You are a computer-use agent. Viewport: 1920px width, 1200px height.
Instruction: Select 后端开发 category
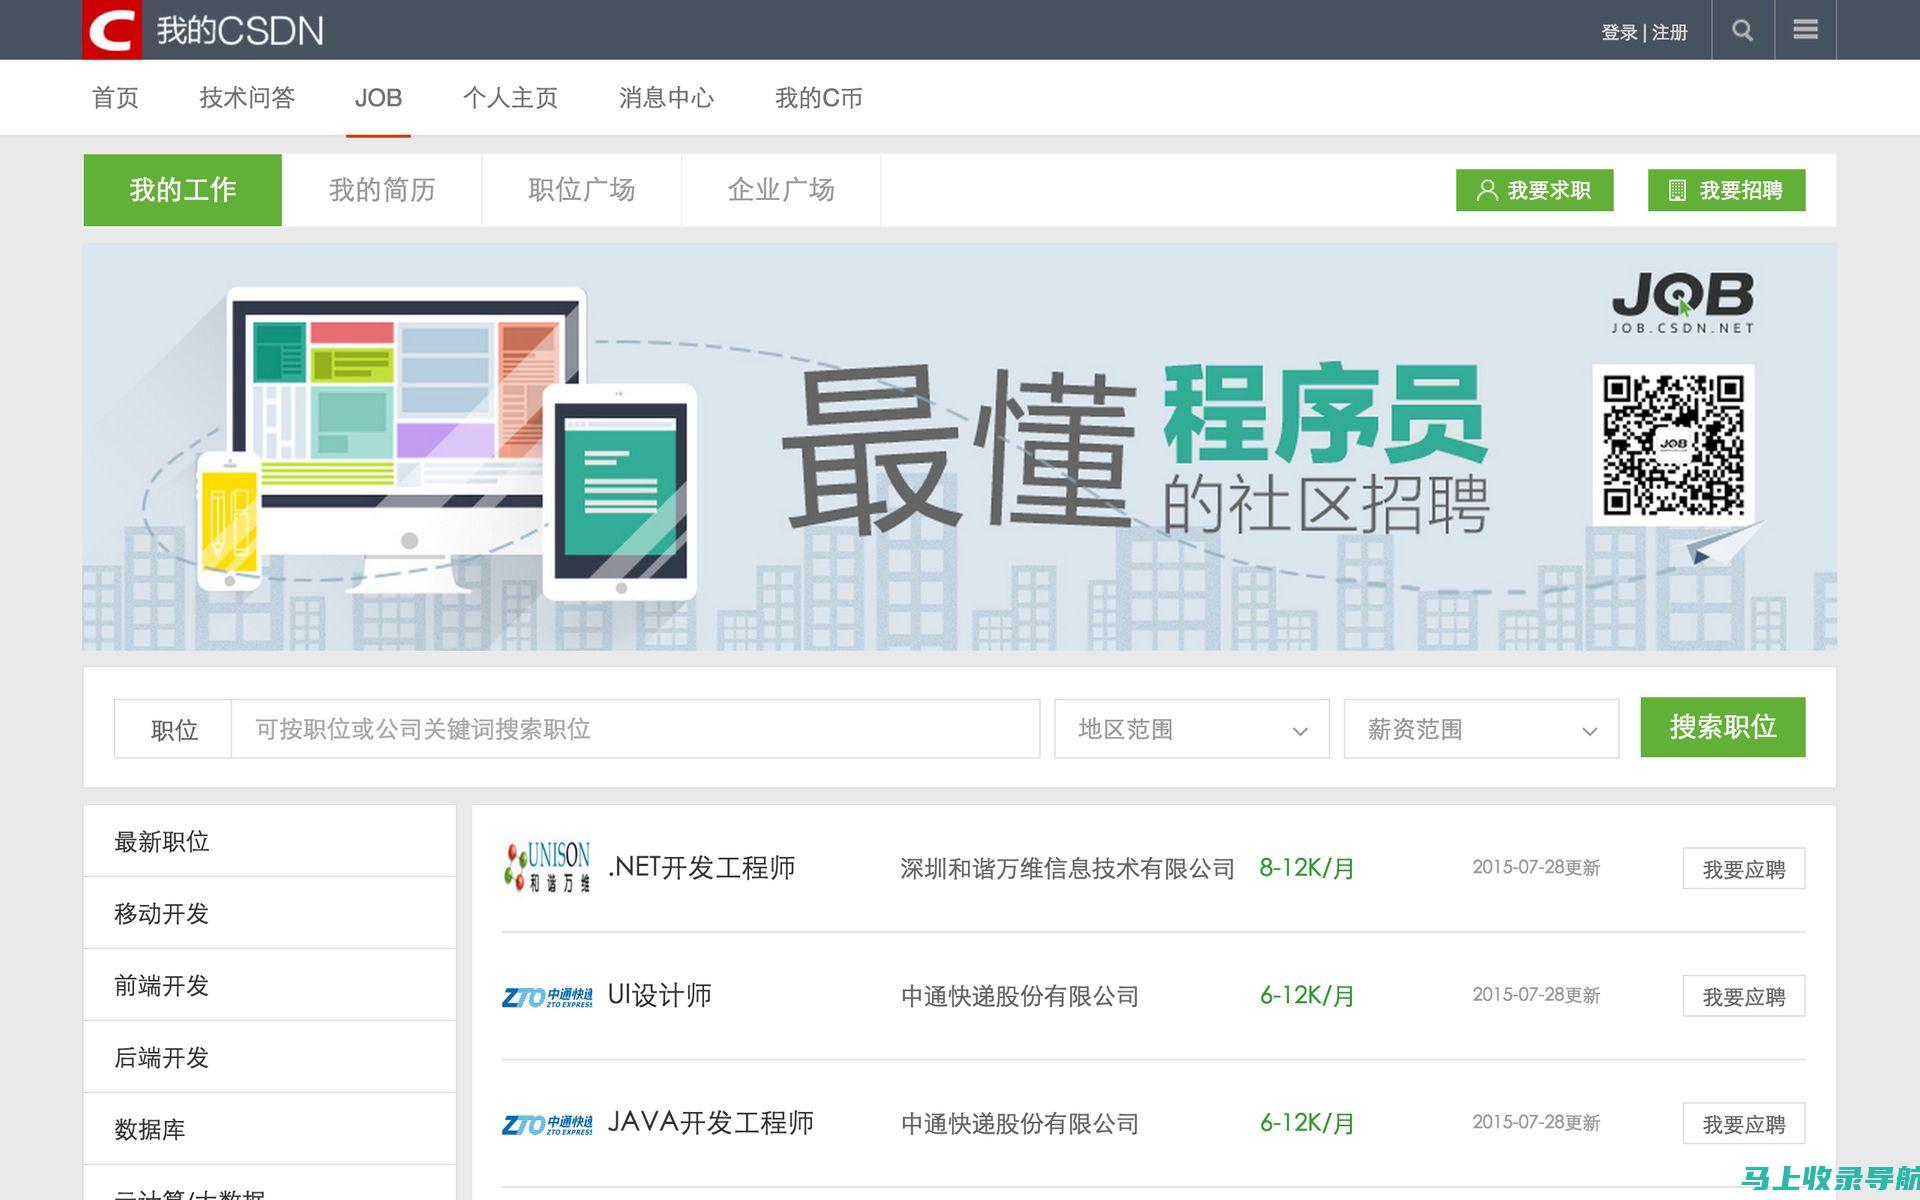click(270, 1057)
